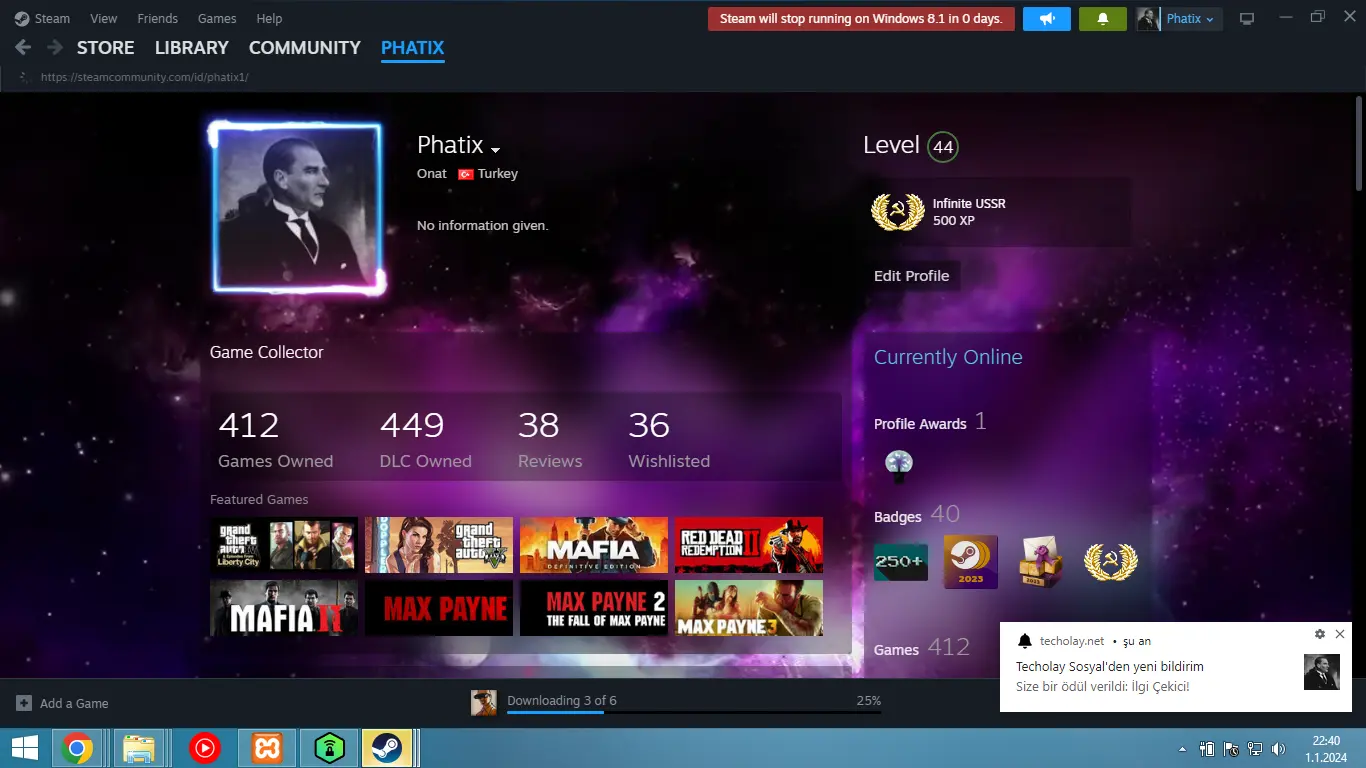Enter Big Picture mode via monitor icon

tap(1247, 18)
